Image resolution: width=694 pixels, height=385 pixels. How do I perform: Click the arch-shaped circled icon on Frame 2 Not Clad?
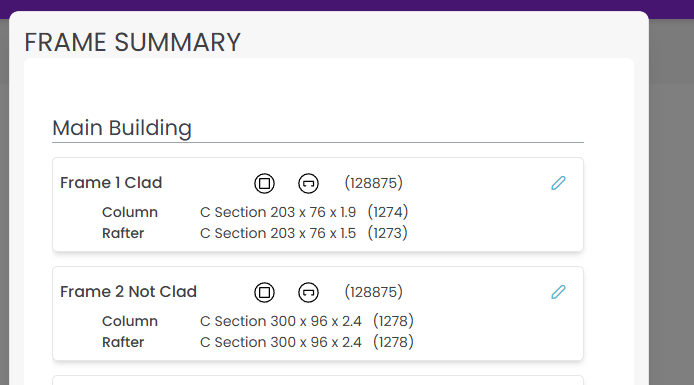pos(308,293)
